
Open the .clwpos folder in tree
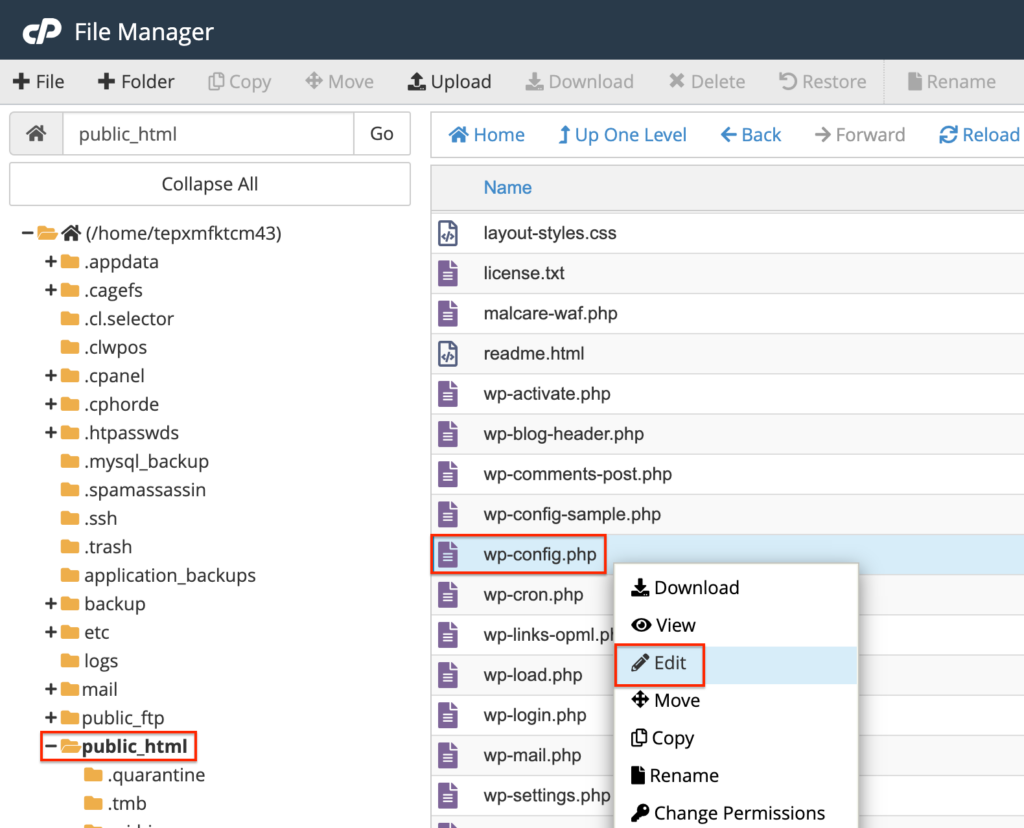click(103, 347)
